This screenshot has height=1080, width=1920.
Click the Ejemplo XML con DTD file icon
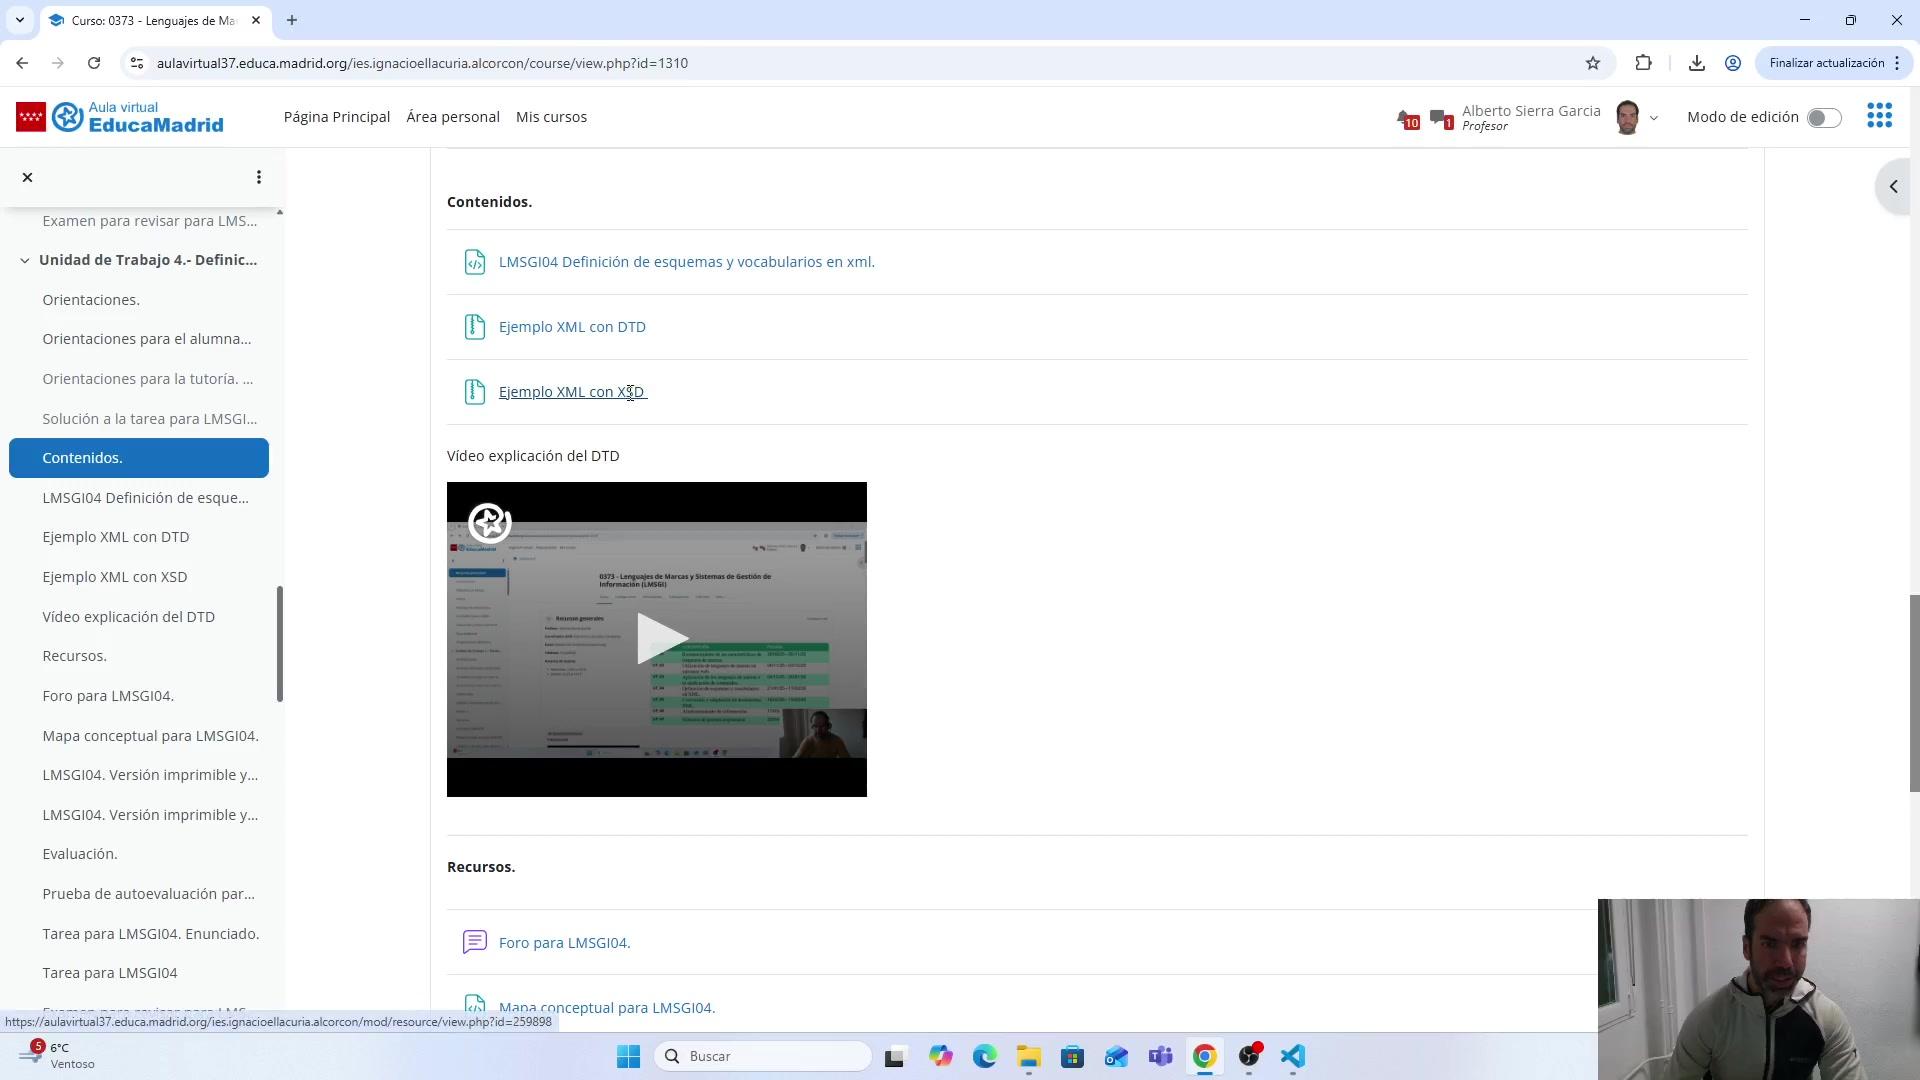475,327
